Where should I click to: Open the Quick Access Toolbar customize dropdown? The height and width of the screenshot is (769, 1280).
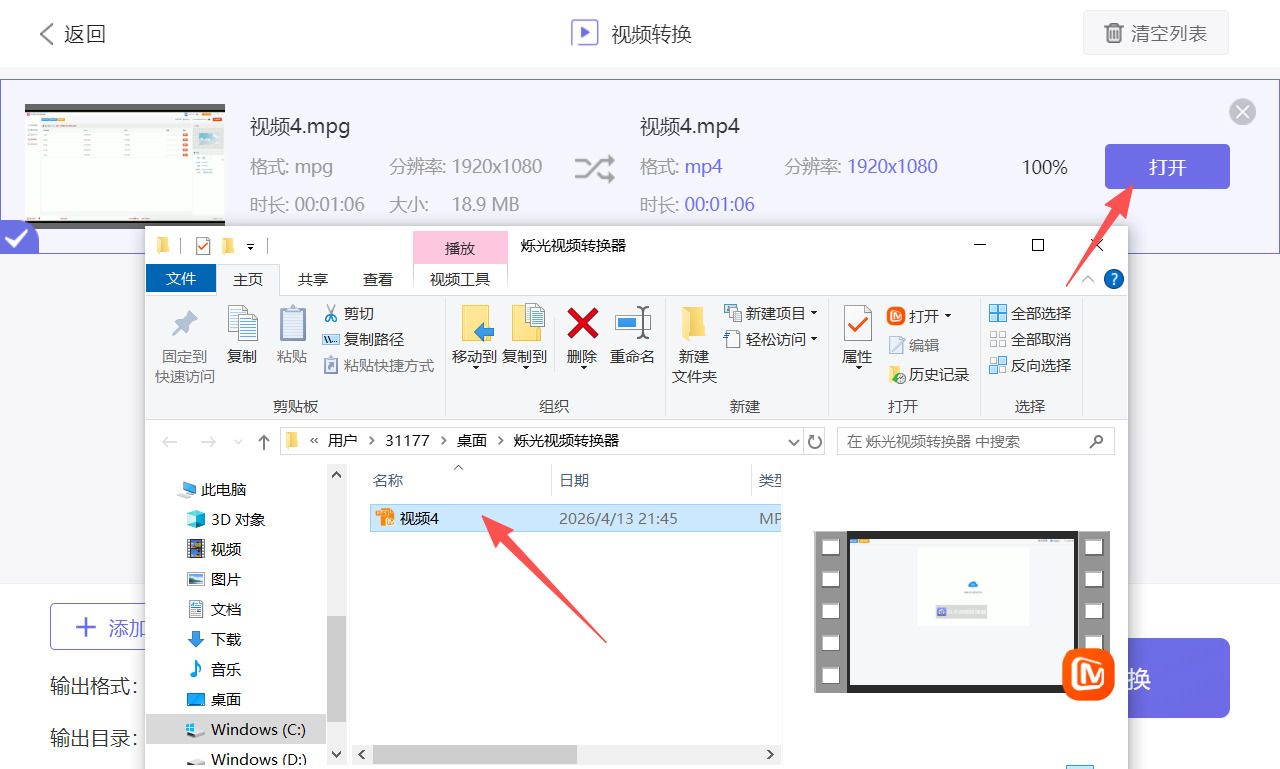(250, 246)
